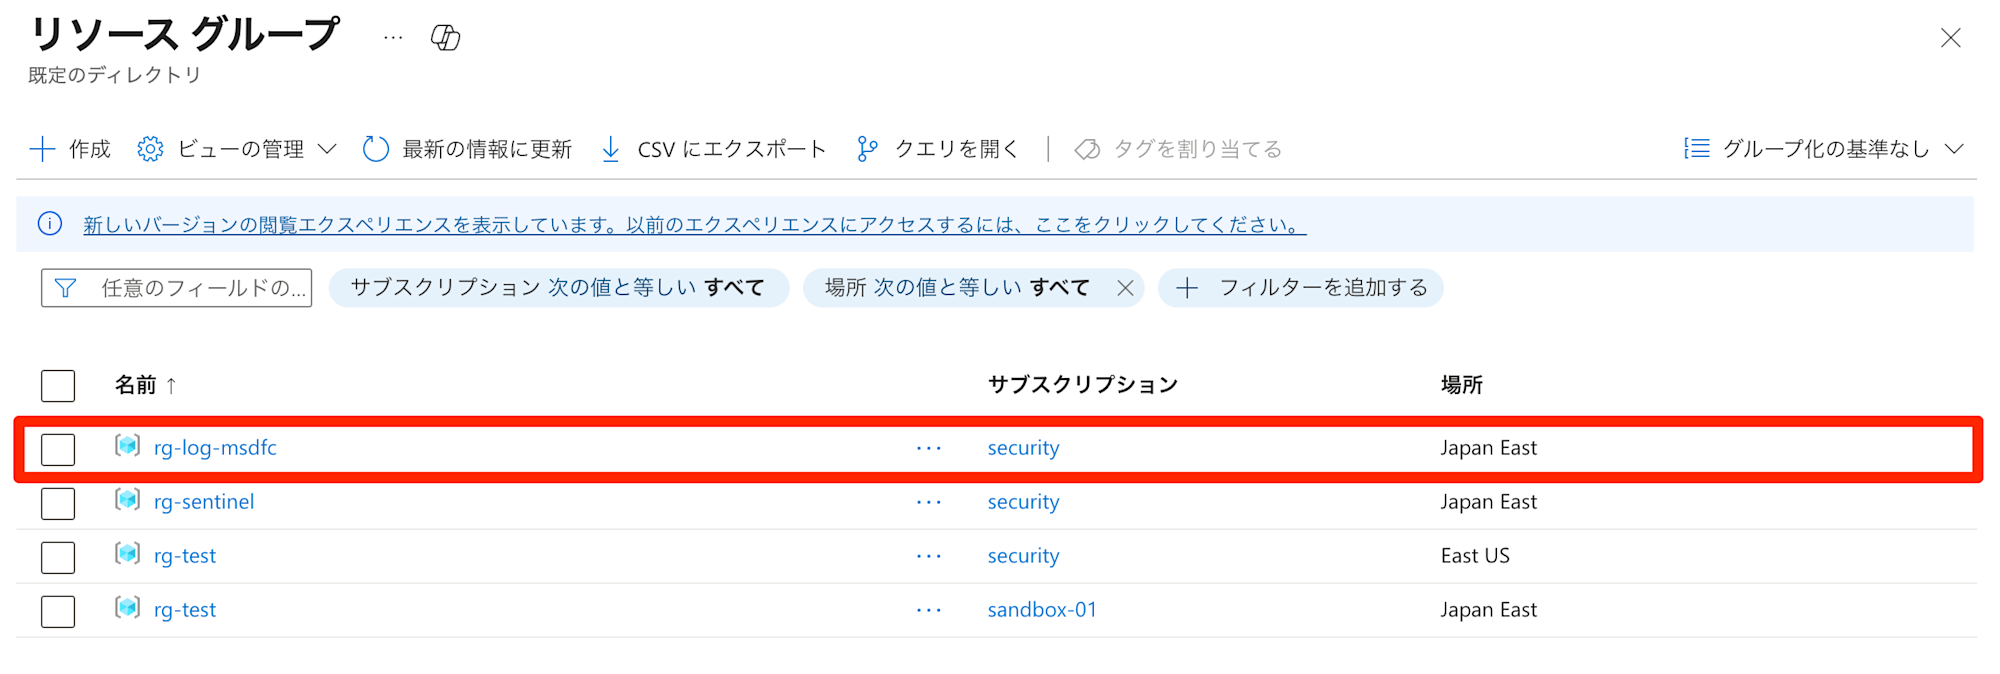2000x674 pixels.
Task: Toggle the select-all checkbox in header
Action: coord(58,385)
